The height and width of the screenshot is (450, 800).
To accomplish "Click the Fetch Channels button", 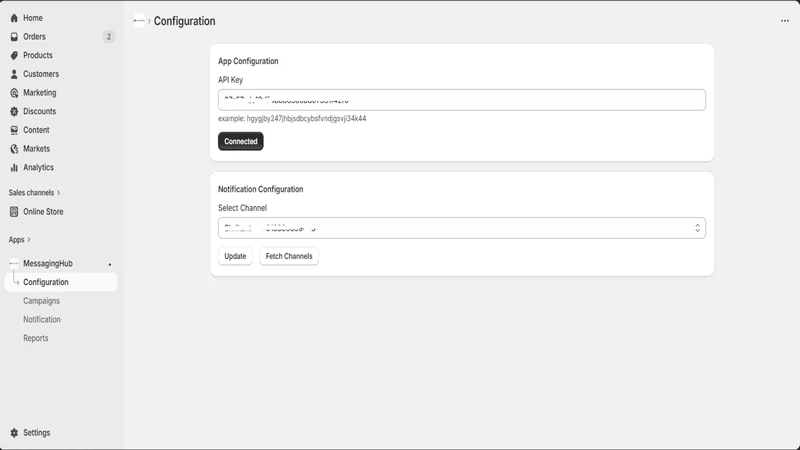I will 289,256.
